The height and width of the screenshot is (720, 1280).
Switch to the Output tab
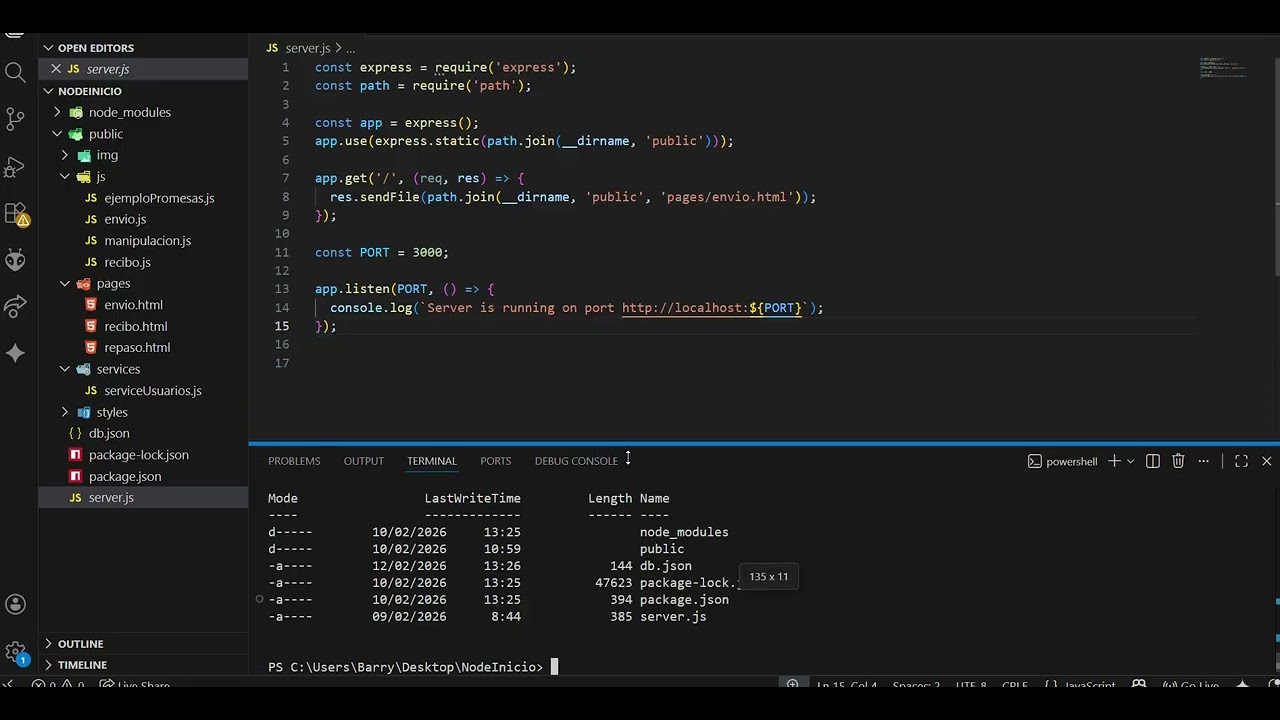pos(364,461)
